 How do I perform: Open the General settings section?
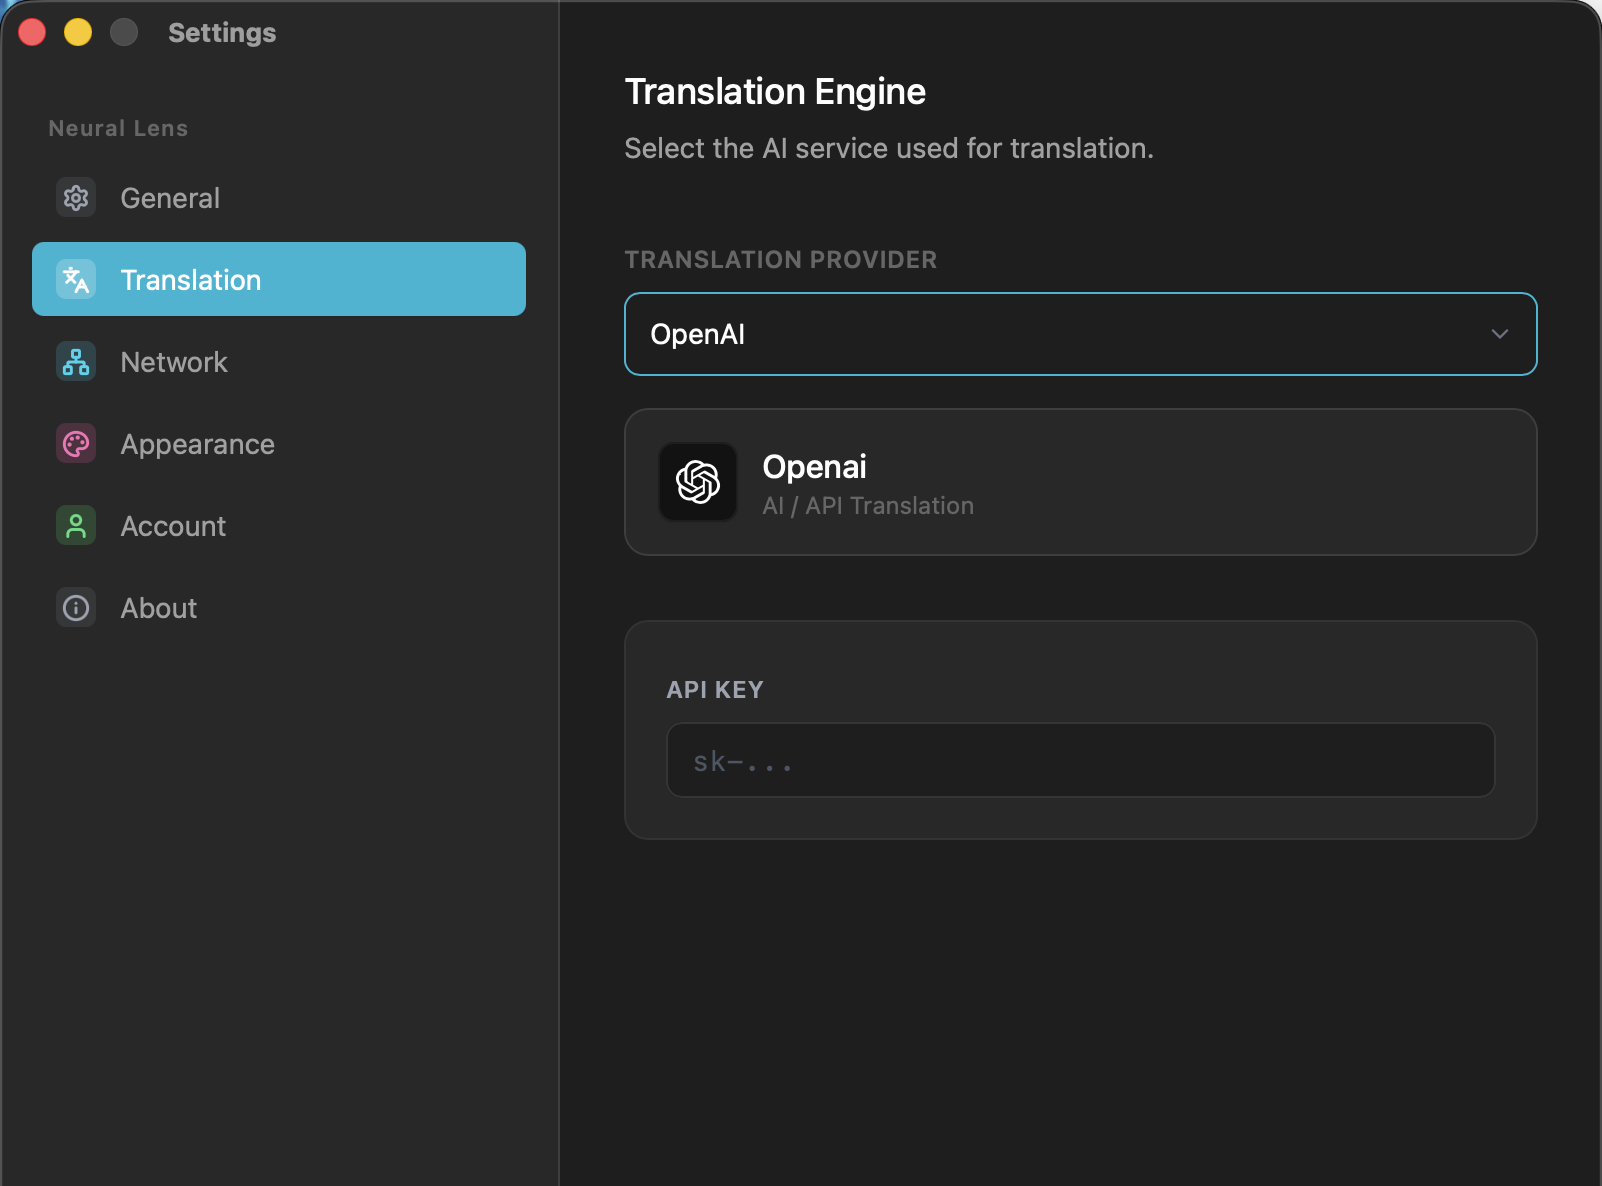coord(170,198)
